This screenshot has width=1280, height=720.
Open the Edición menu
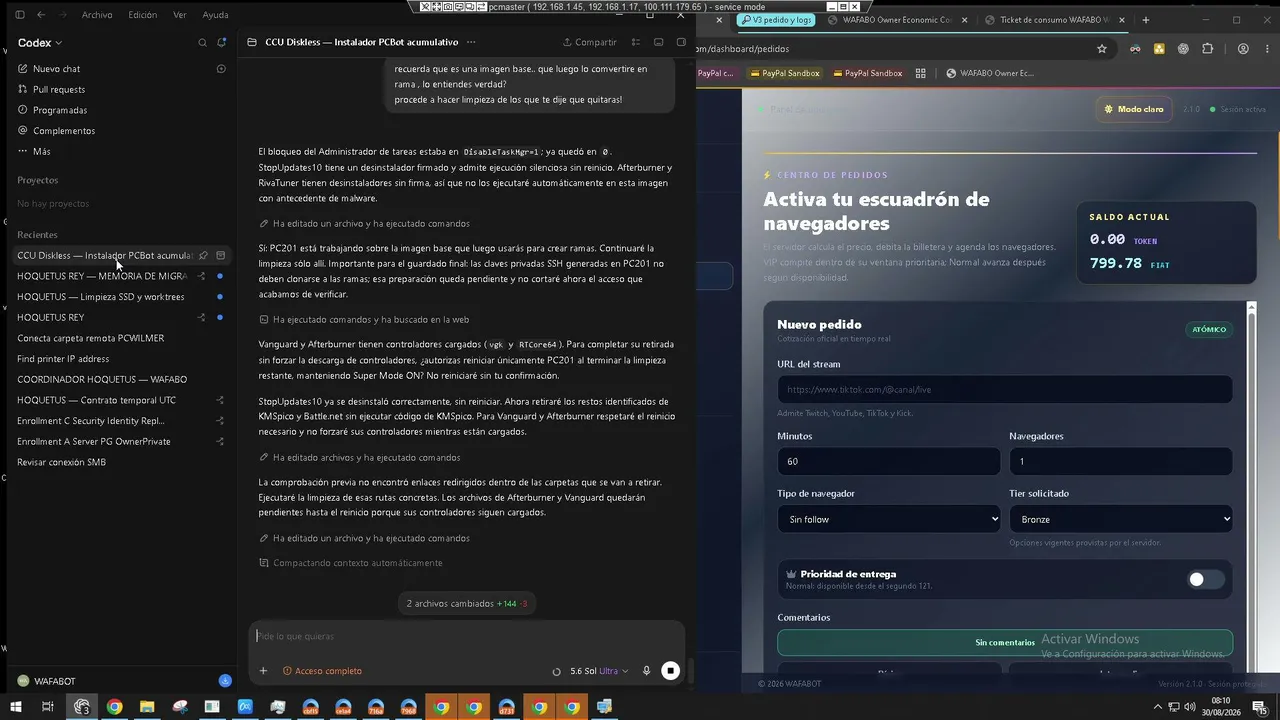143,15
